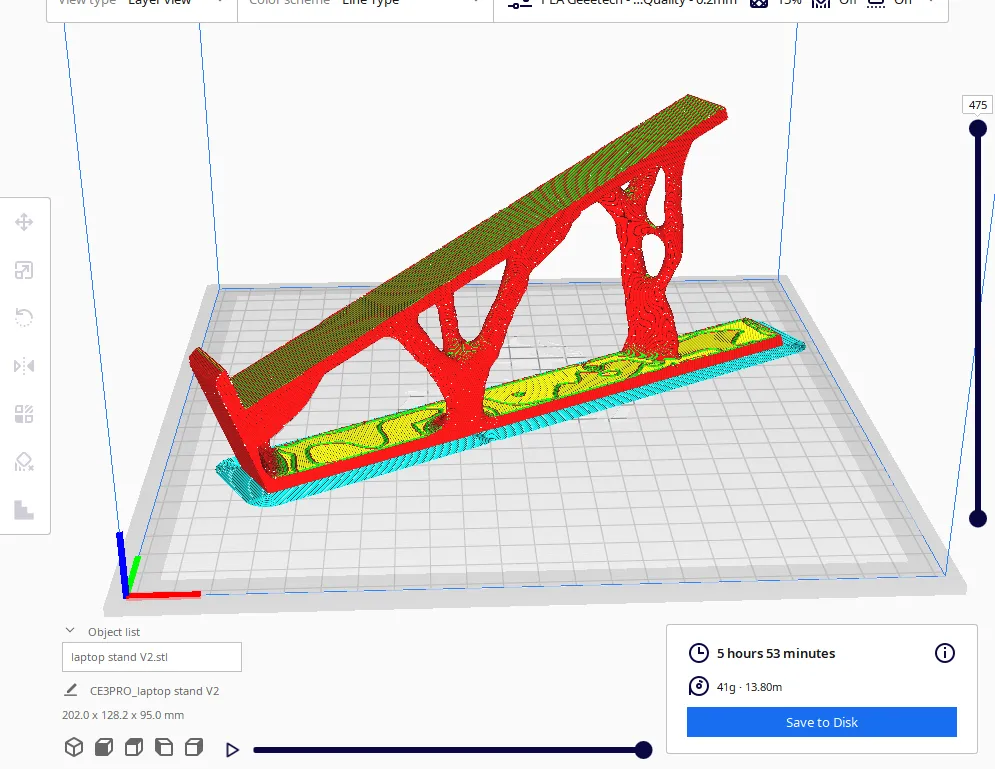
Task: Switch to the front view camera
Action: coord(103,748)
